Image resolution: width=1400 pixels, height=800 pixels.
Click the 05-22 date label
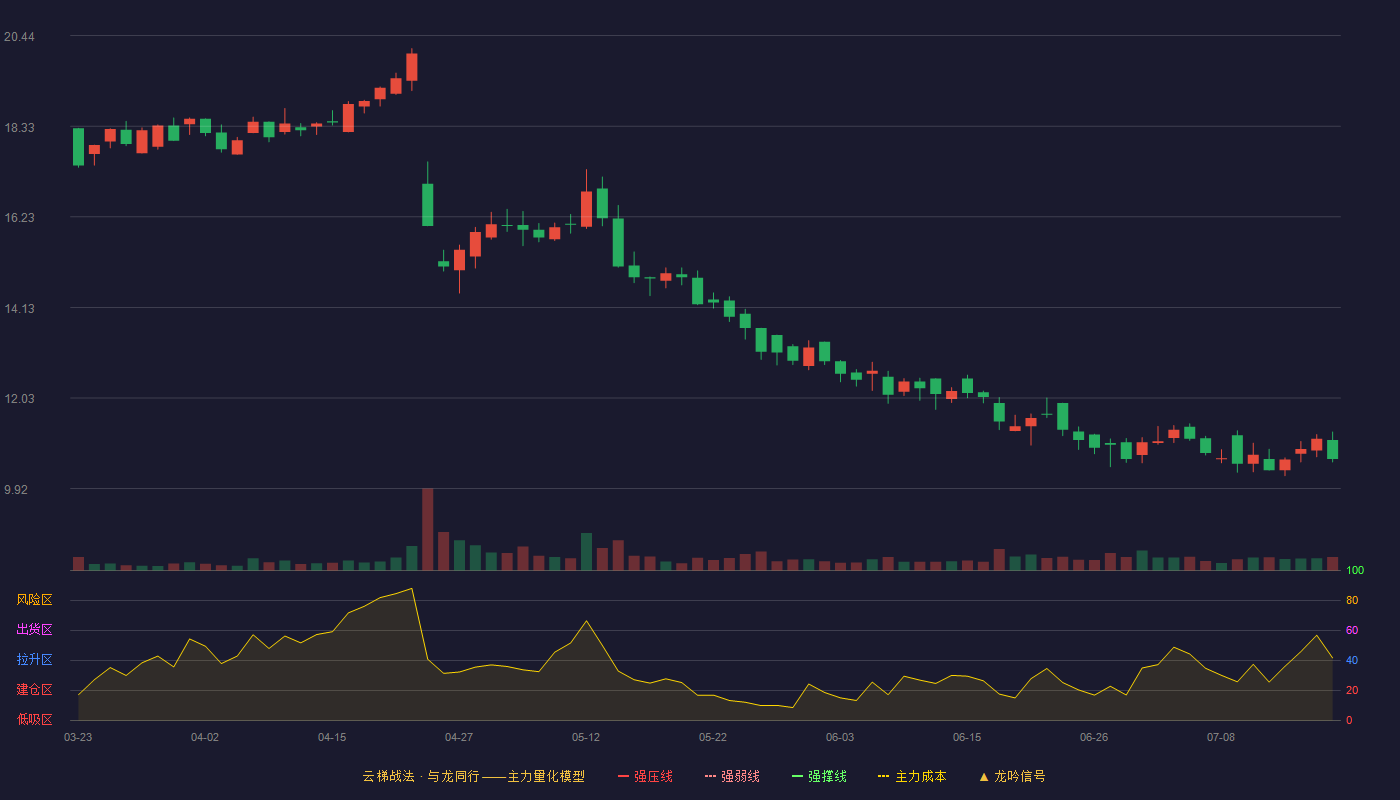[x=713, y=737]
